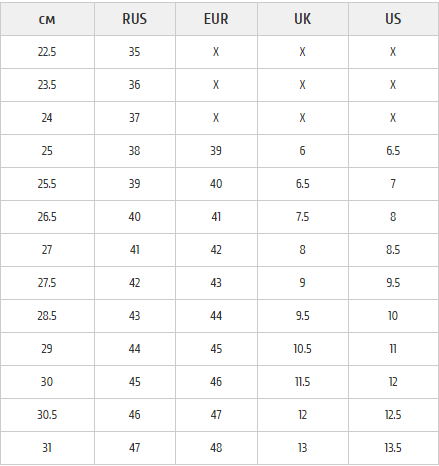The image size is (439, 466).
Task: Click the CM column header
Action: coord(47,19)
